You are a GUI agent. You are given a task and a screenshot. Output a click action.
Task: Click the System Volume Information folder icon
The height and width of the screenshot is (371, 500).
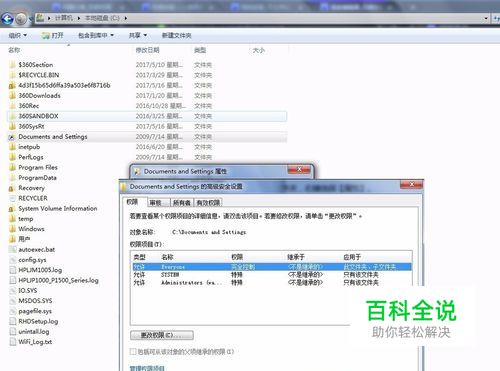click(12, 209)
